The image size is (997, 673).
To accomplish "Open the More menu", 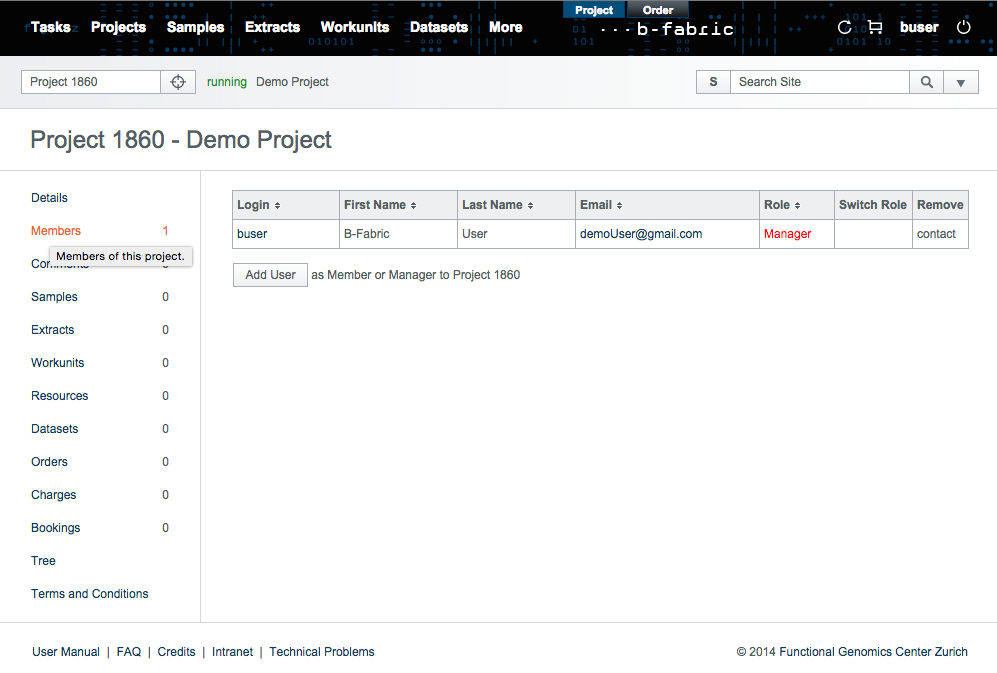I will [505, 27].
